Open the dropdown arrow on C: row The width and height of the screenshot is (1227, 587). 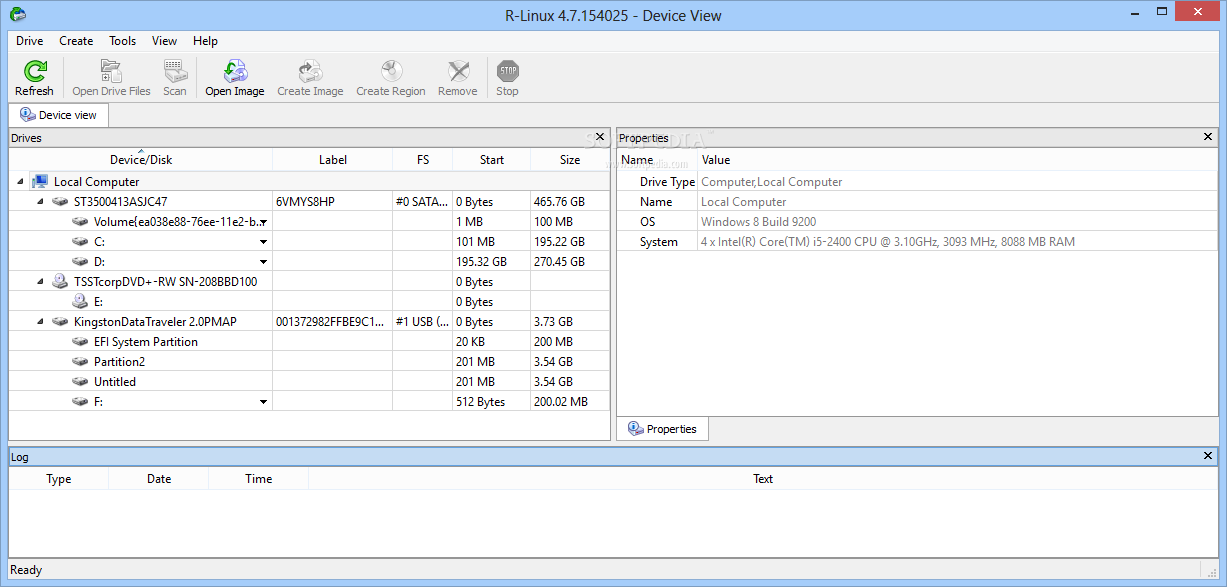[x=264, y=242]
